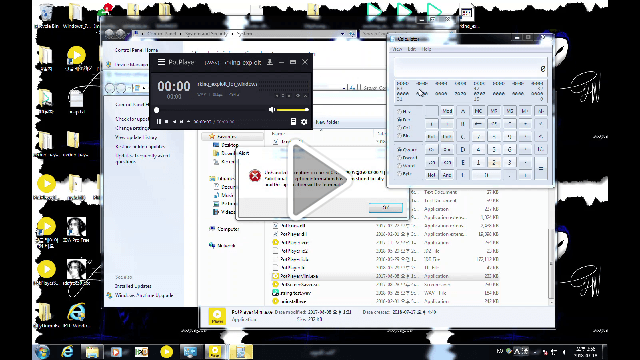Click the hex D button in Calculator
This screenshot has width=640, height=360.
(x=462, y=149)
